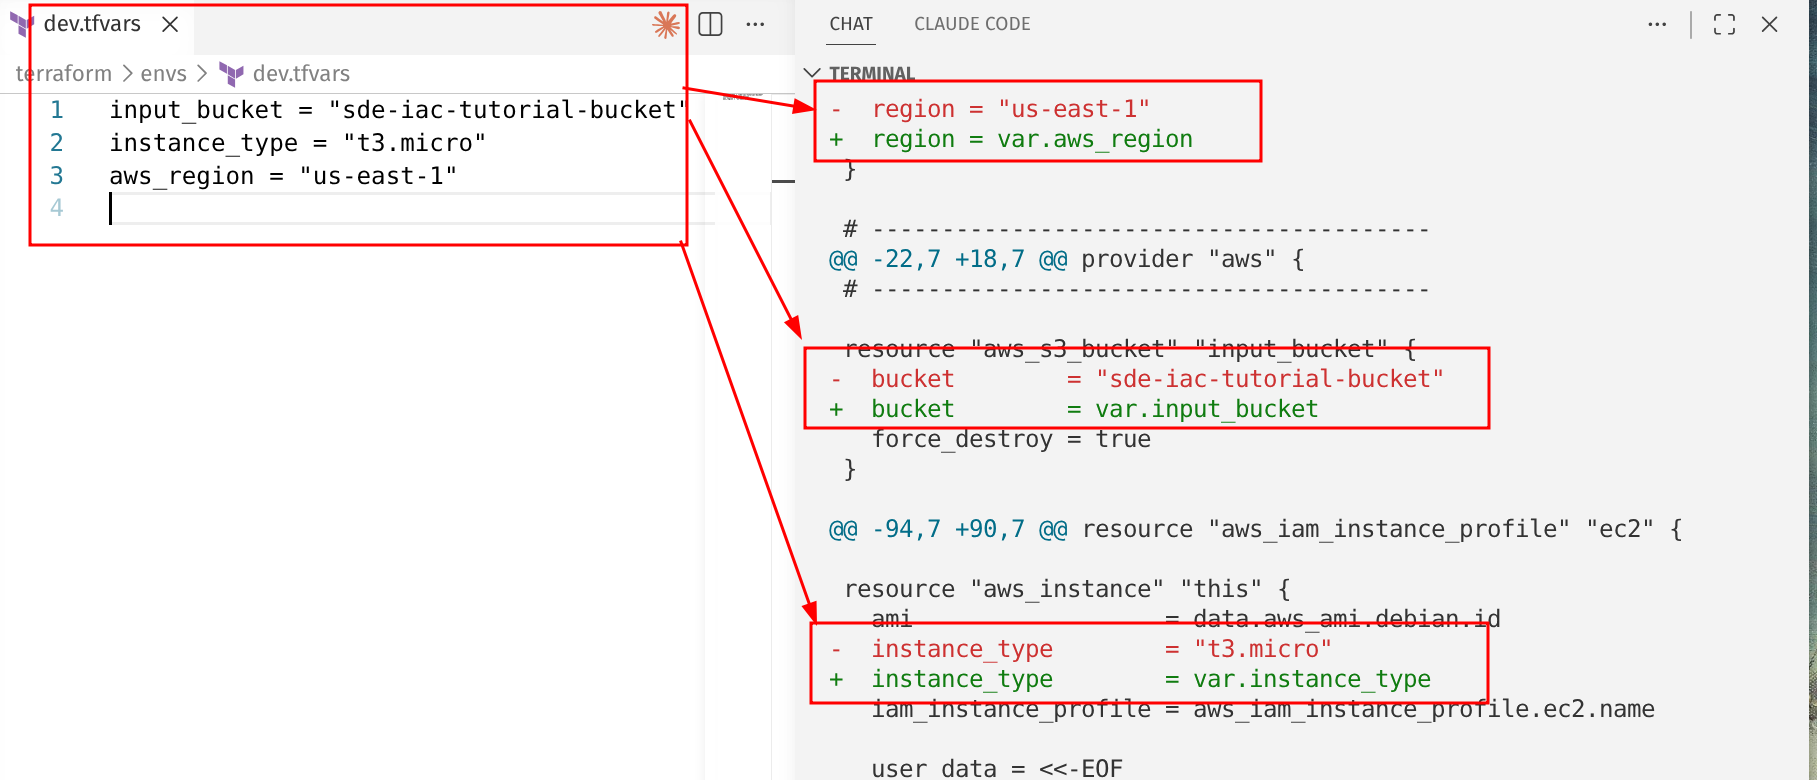
Task: Open chat panel ellipsis options menu
Action: (x=1657, y=24)
